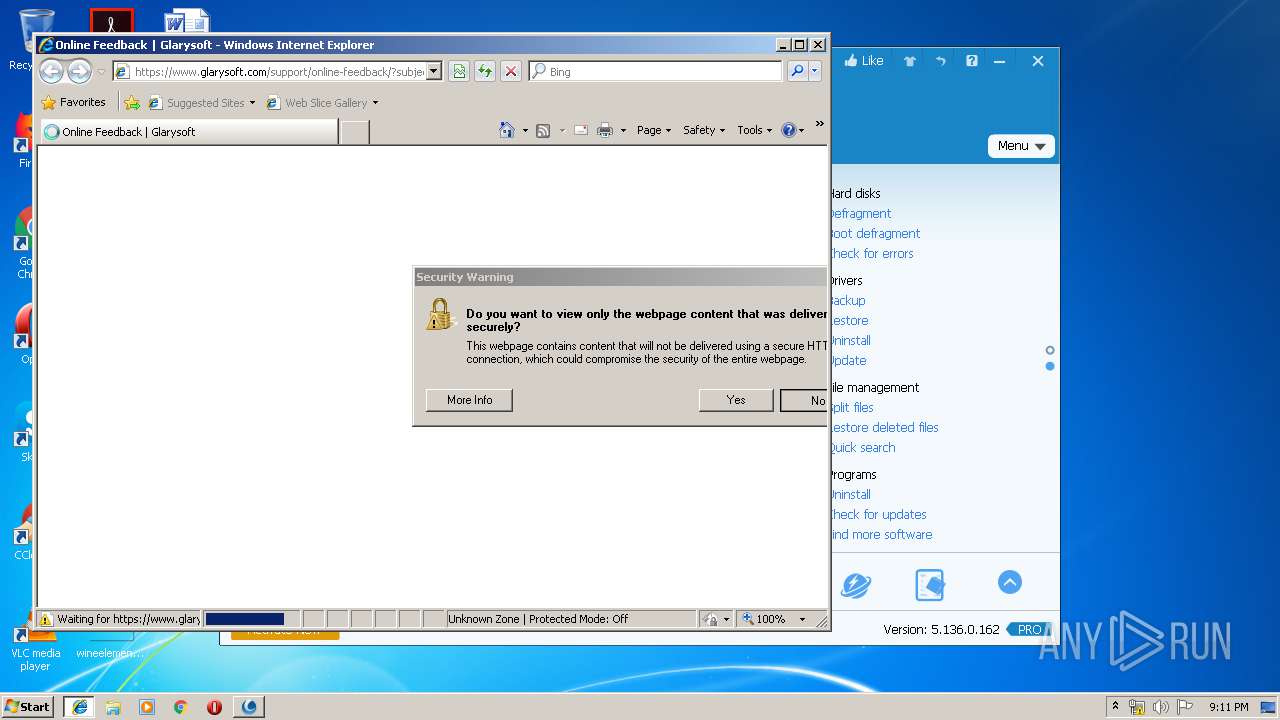Click Boot defragment link
1280x720 pixels.
tap(875, 234)
